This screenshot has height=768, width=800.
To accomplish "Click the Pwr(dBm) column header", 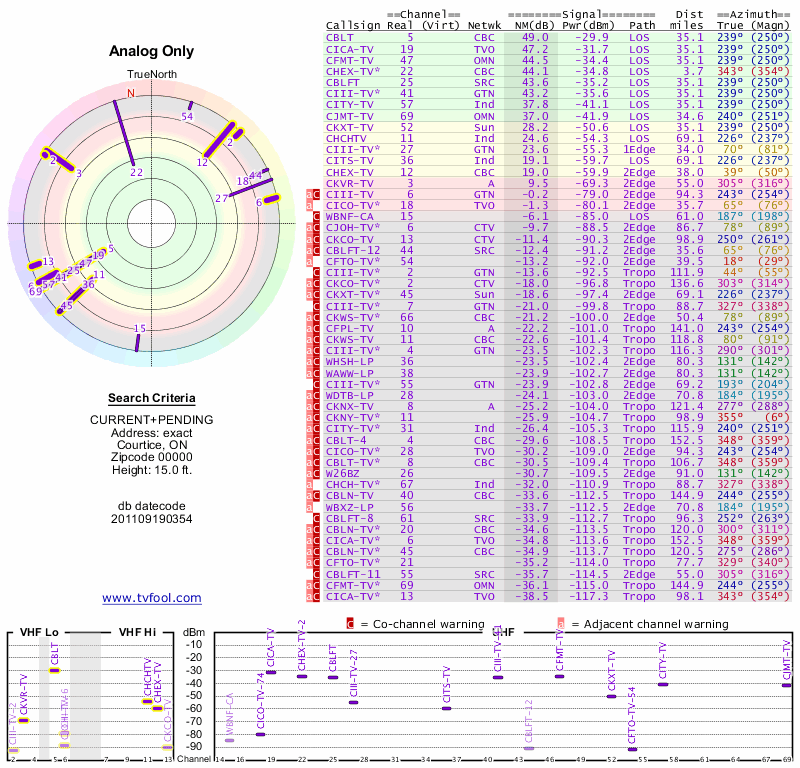I will [x=588, y=26].
